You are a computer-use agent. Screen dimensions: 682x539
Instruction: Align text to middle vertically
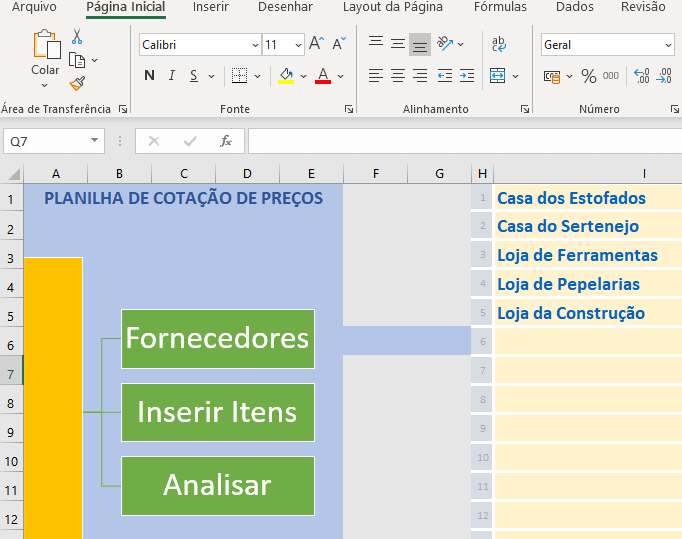(x=398, y=44)
